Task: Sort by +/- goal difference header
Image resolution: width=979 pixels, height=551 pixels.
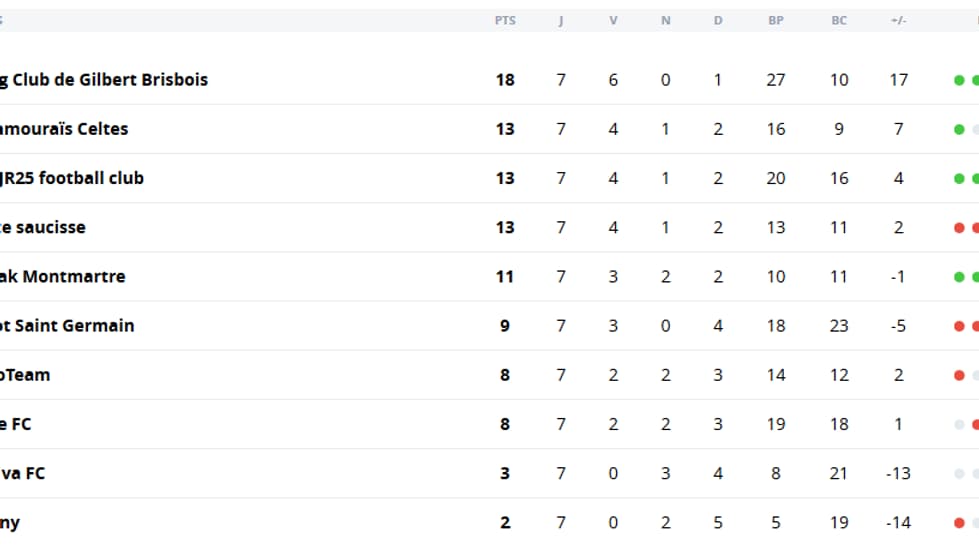Action: (x=898, y=21)
